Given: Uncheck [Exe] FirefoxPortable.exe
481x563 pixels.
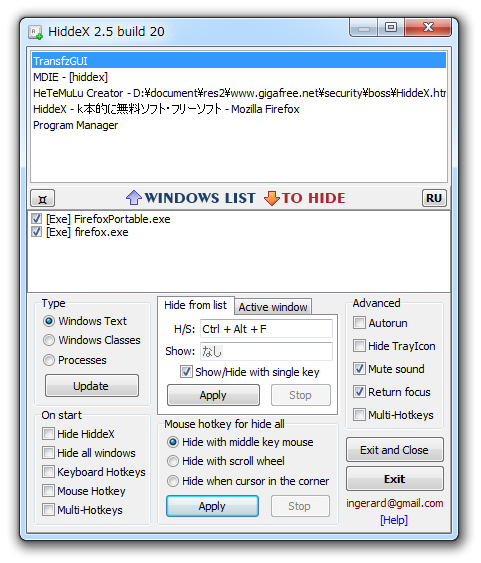Looking at the screenshot, I should [x=37, y=219].
